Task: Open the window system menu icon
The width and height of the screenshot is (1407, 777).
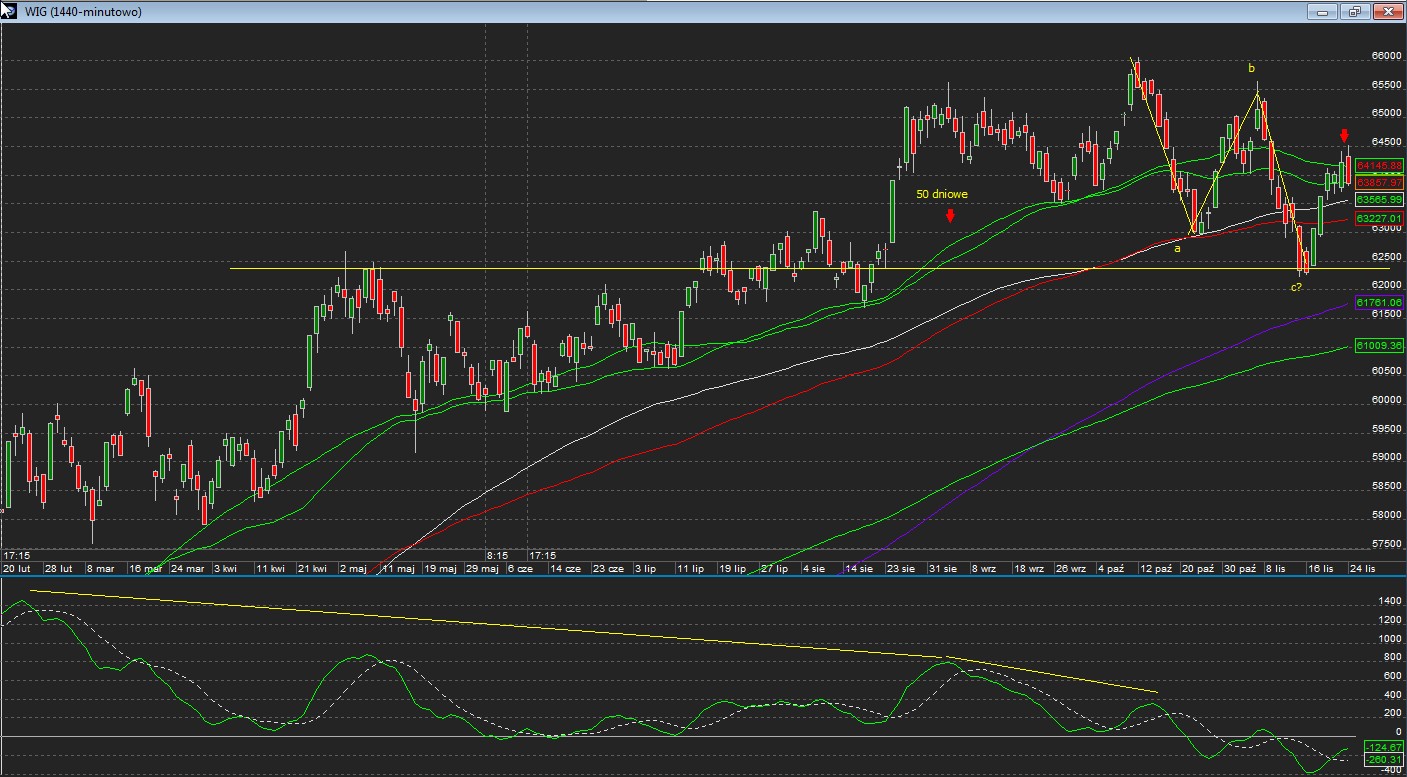Action: click(8, 11)
